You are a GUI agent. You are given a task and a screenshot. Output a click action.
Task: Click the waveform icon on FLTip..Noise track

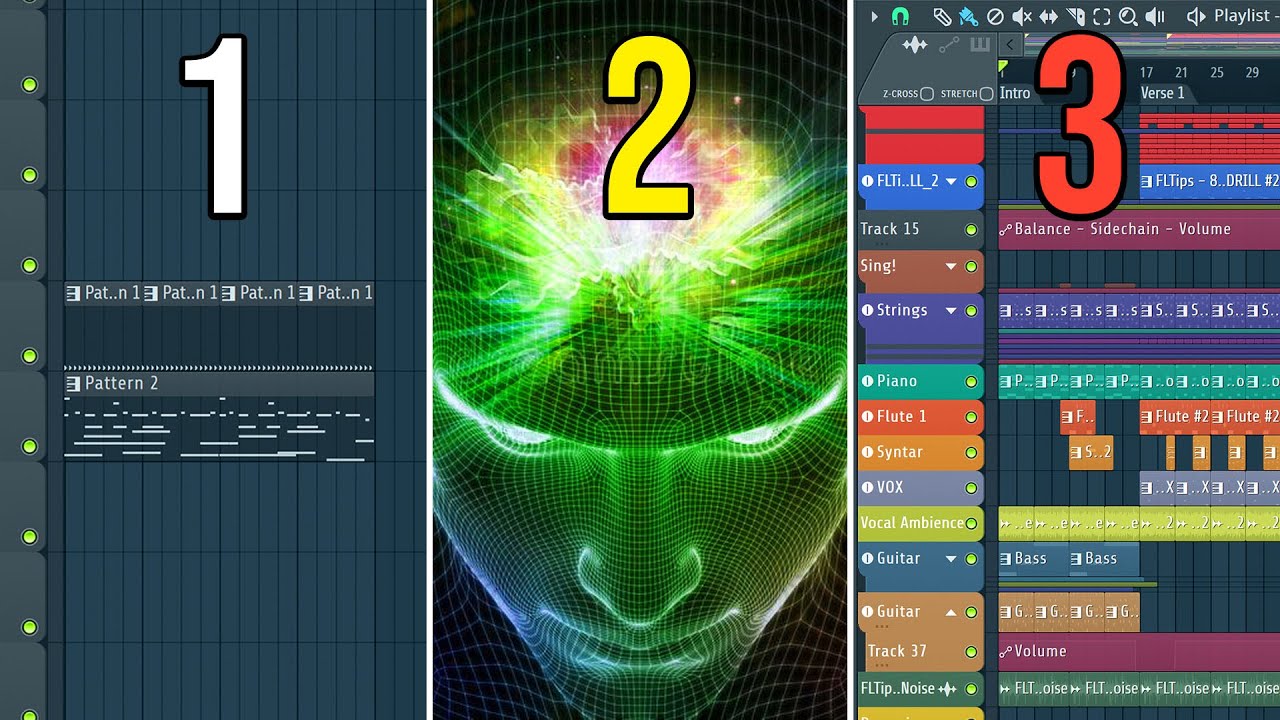pos(947,688)
